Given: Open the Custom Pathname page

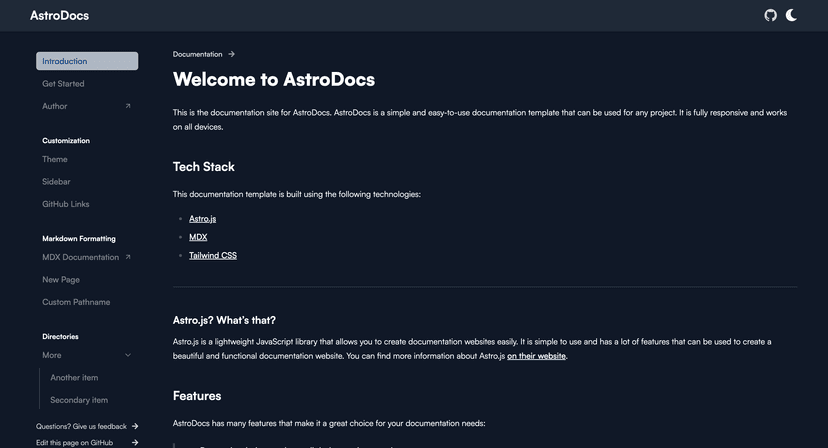Looking at the screenshot, I should pos(76,302).
